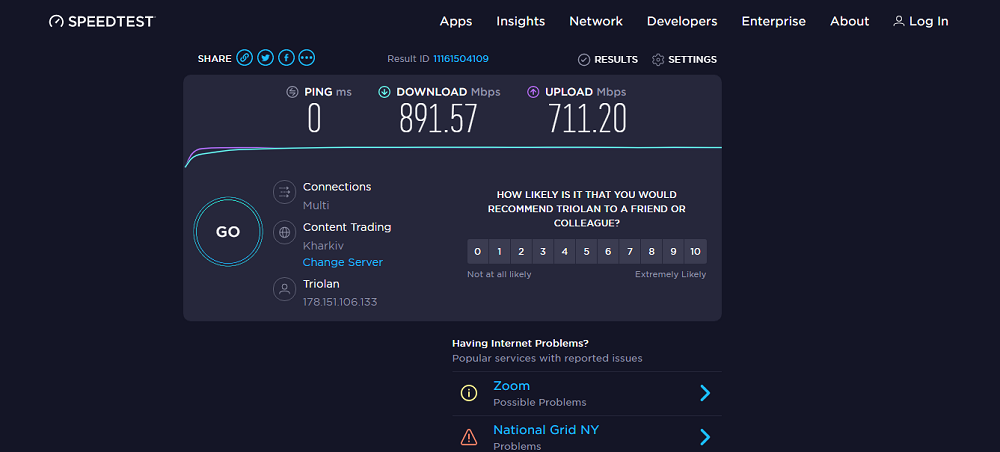The image size is (1000, 452).
Task: Select rating 10 in the survey
Action: (x=695, y=251)
